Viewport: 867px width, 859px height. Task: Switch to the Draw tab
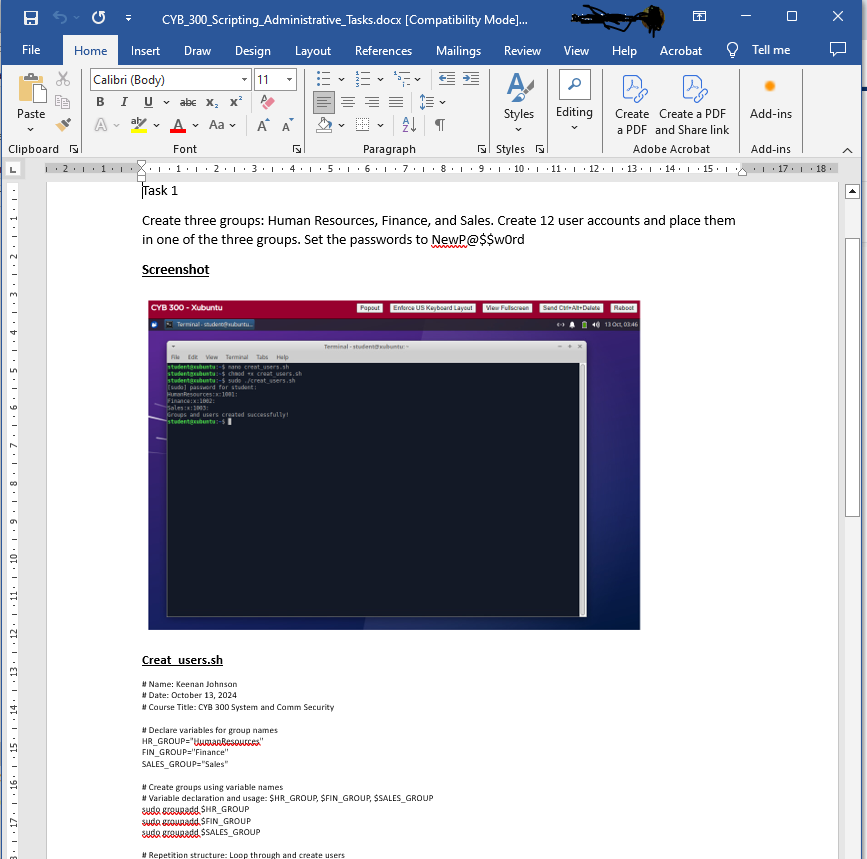point(197,51)
